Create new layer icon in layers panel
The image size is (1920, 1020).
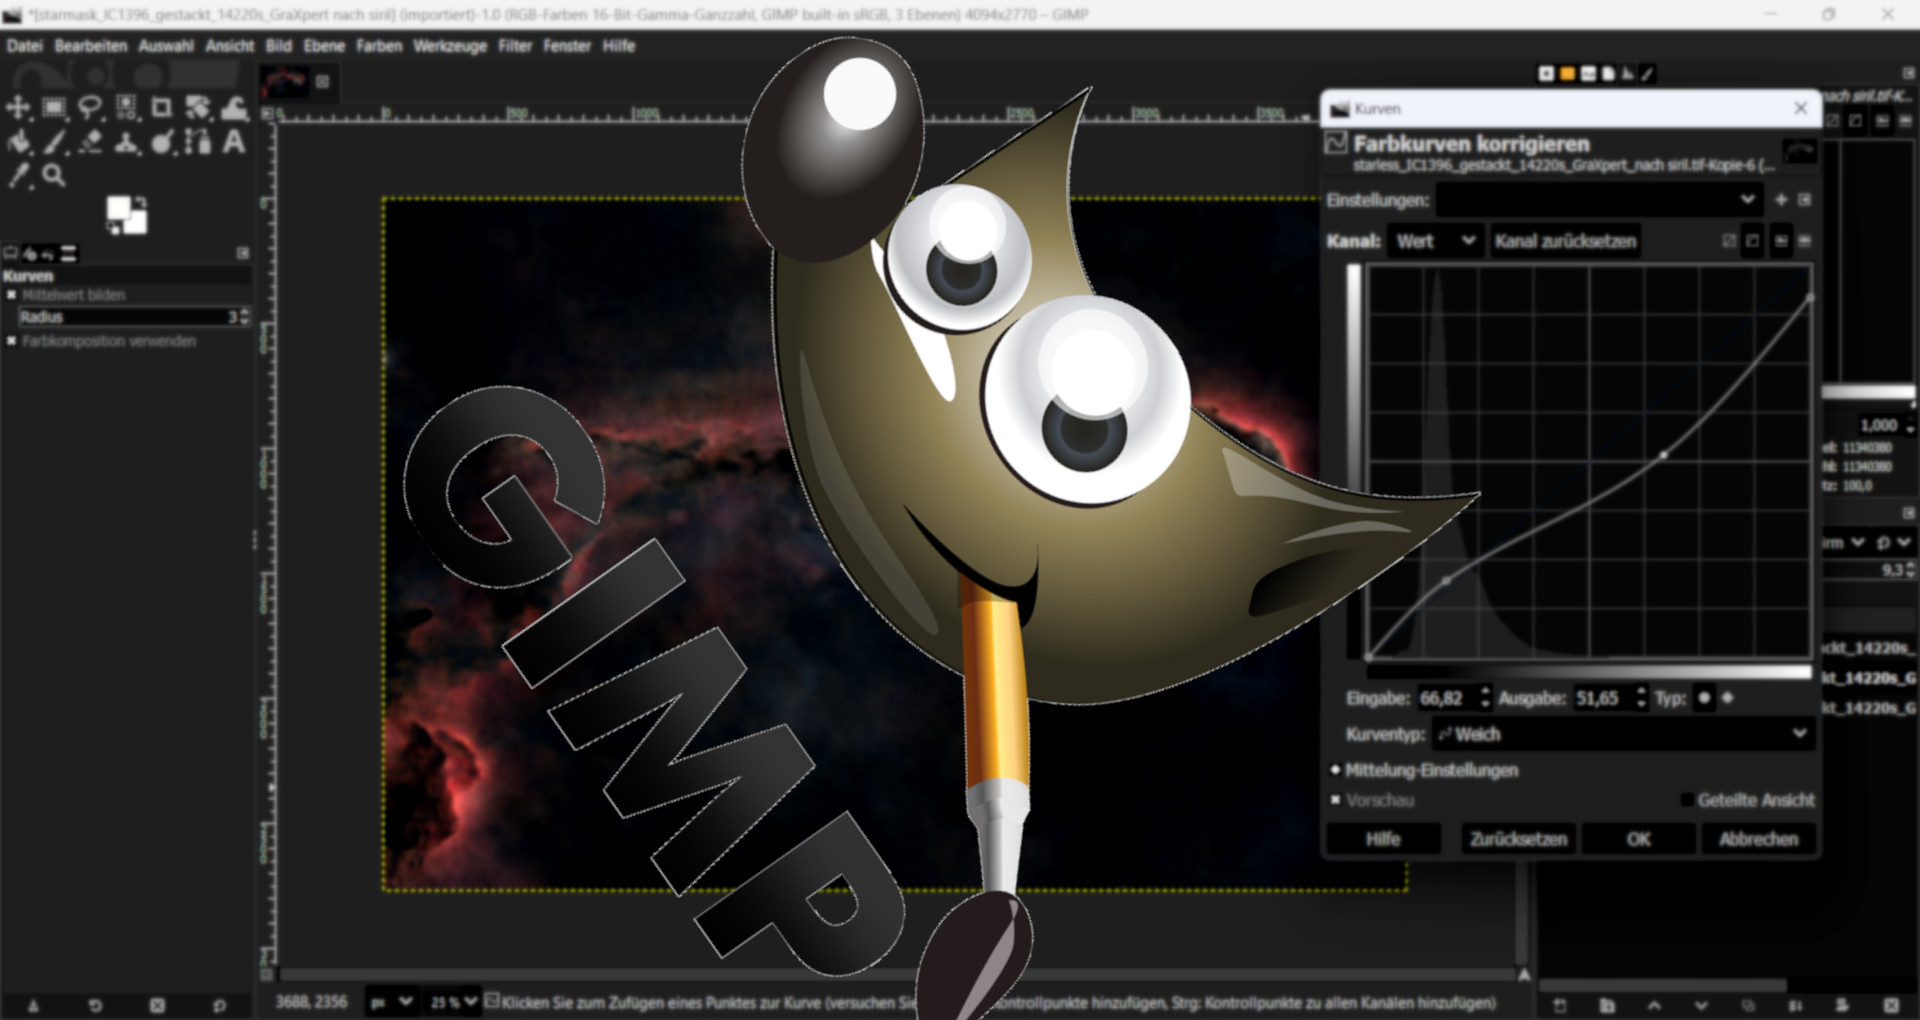coord(1559,1005)
